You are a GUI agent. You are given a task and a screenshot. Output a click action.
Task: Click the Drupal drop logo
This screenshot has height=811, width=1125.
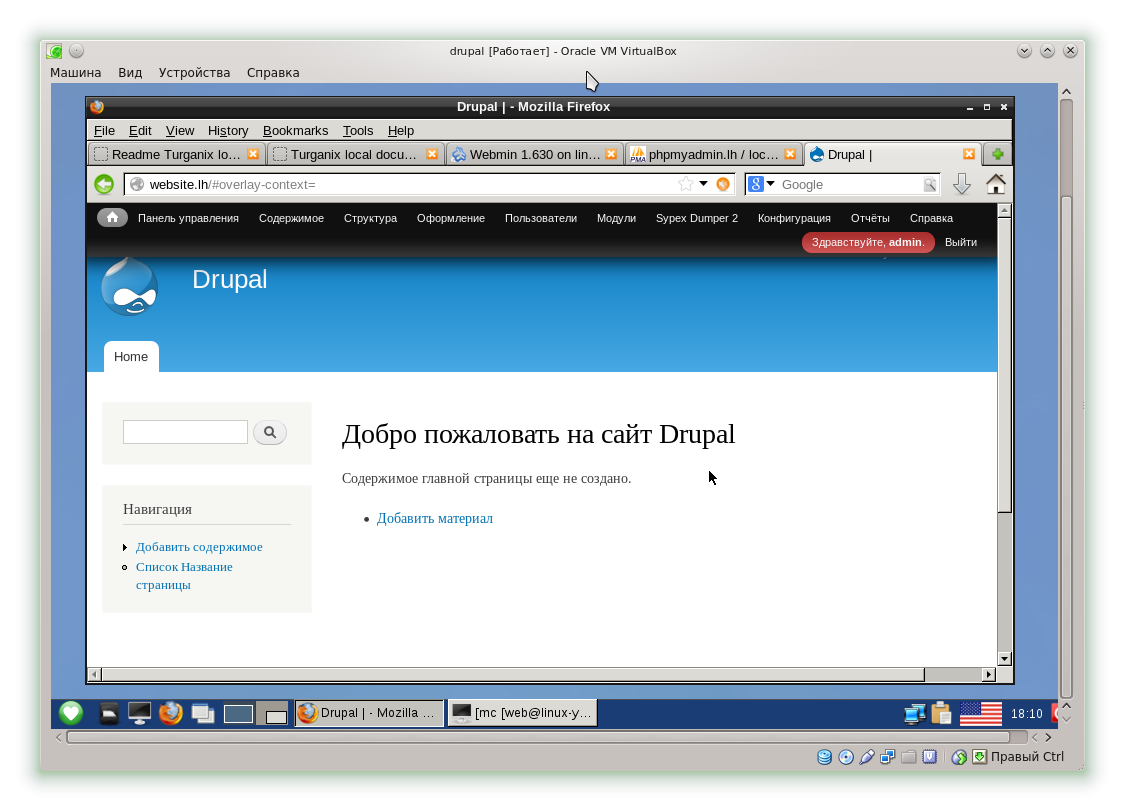130,287
